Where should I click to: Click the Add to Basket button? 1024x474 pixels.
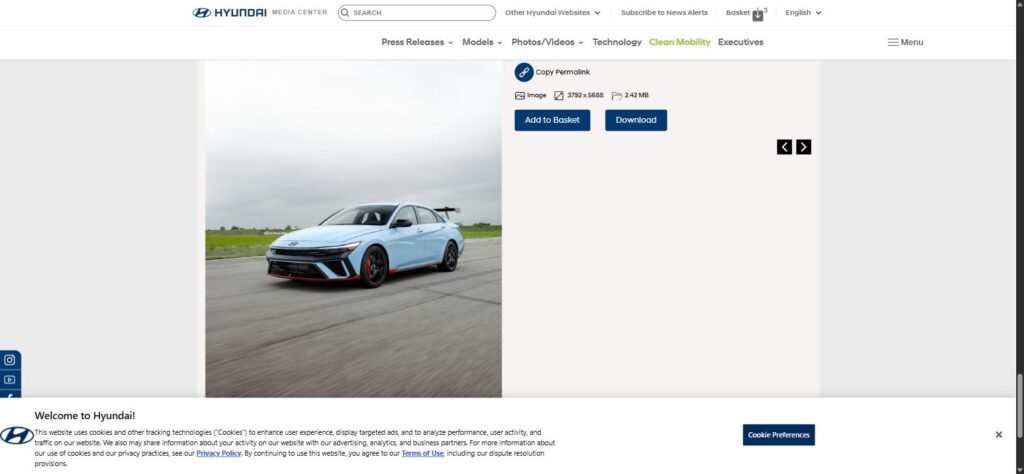coord(552,120)
